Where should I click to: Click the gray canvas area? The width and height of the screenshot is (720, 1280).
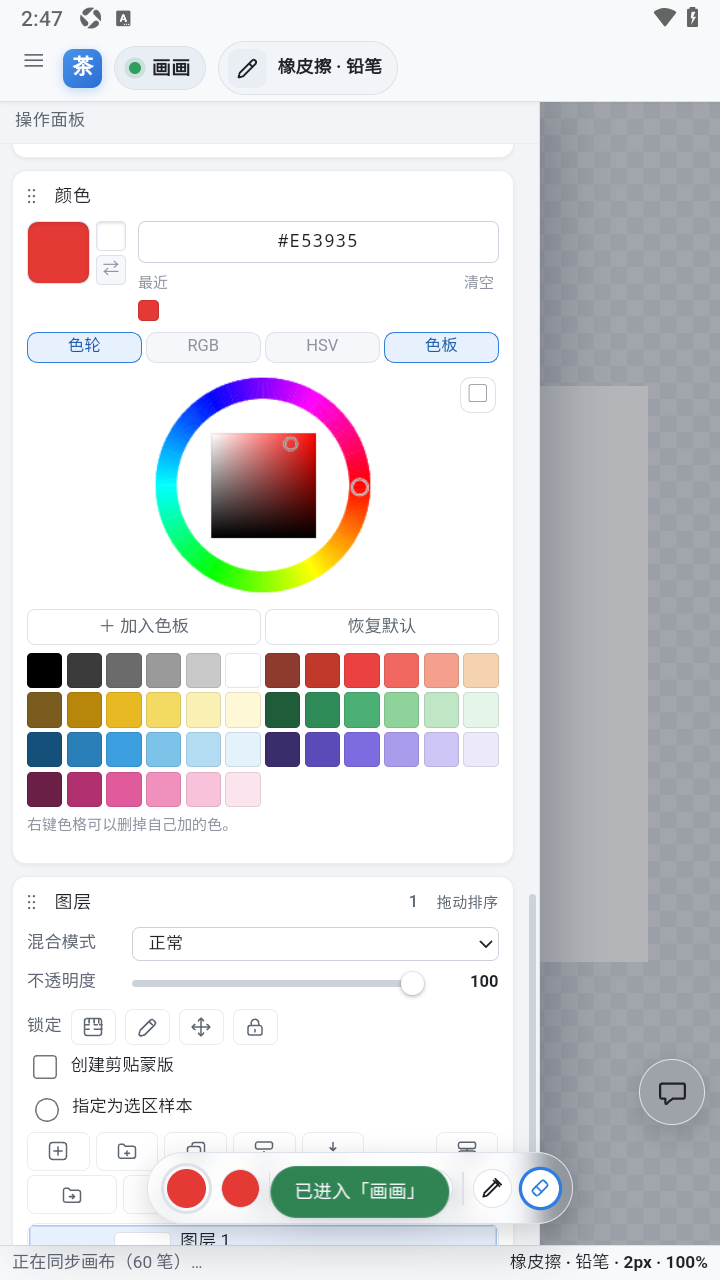(594, 674)
